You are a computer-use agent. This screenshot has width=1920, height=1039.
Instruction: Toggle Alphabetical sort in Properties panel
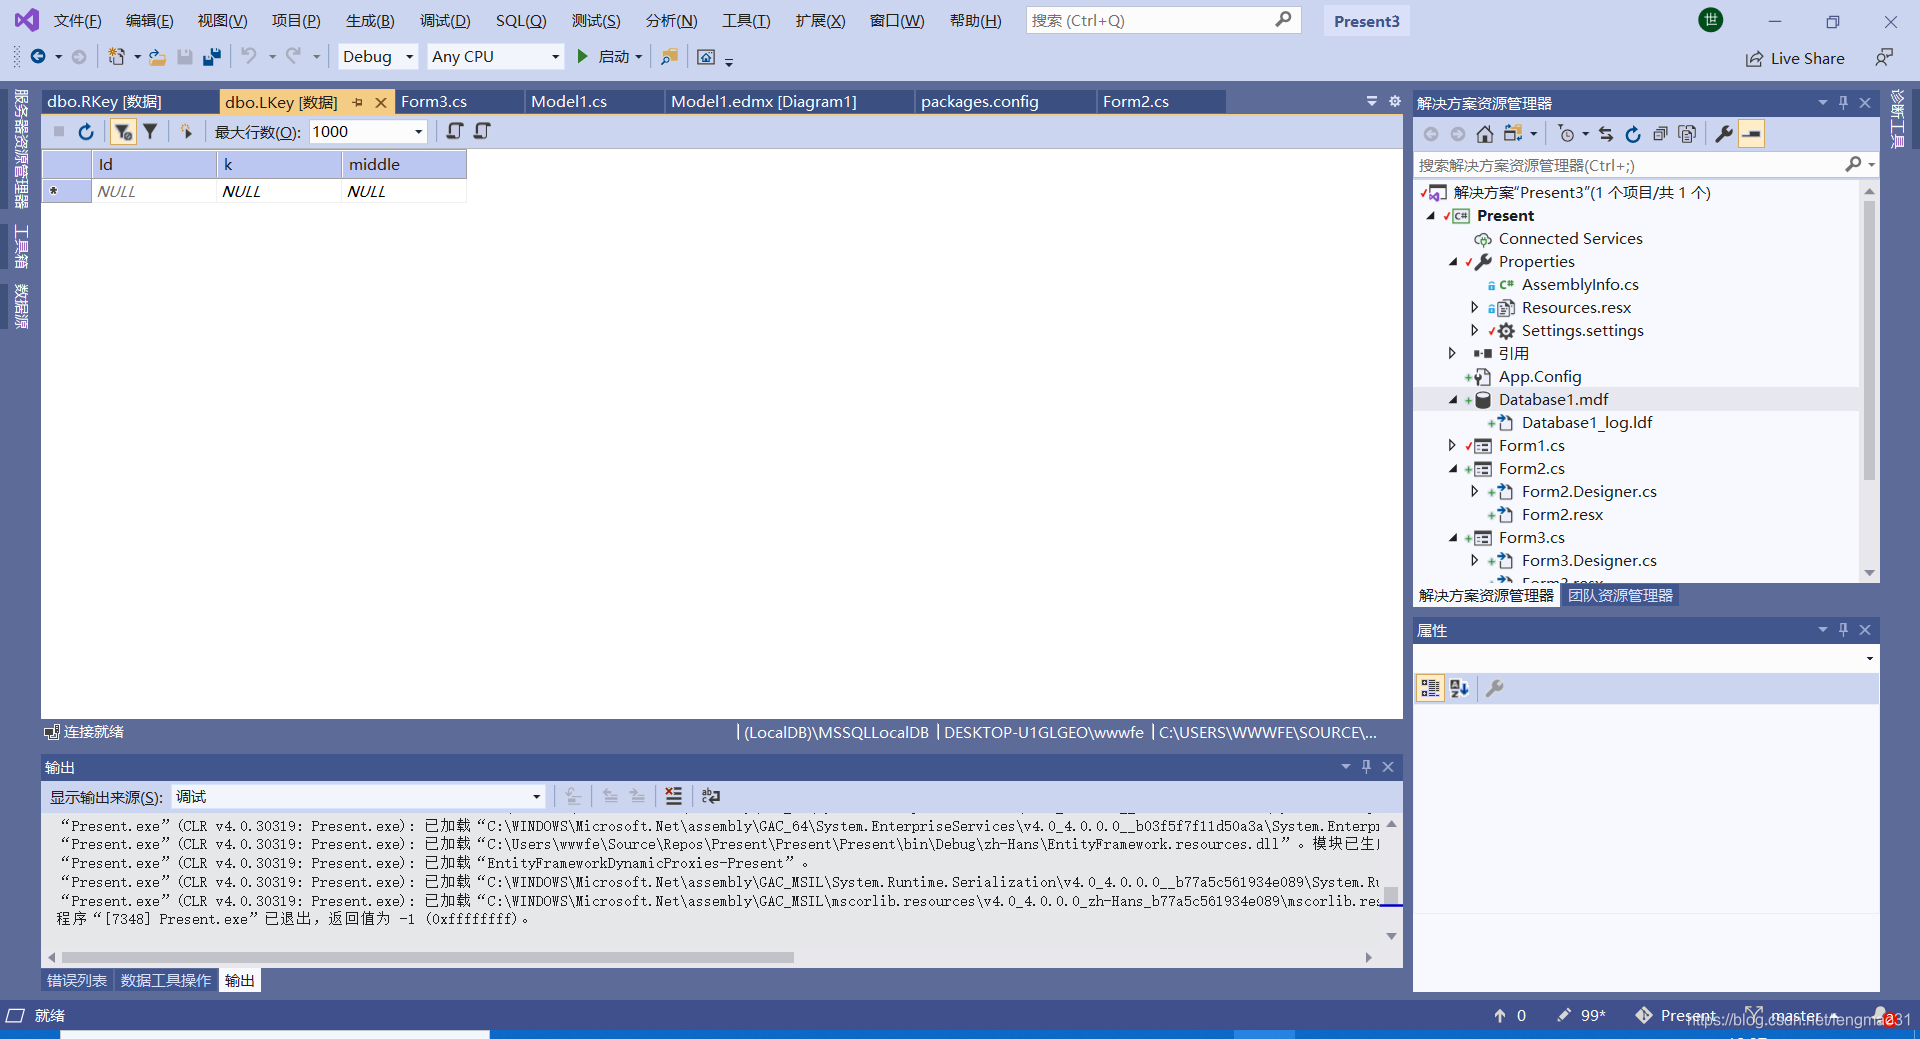[1459, 688]
